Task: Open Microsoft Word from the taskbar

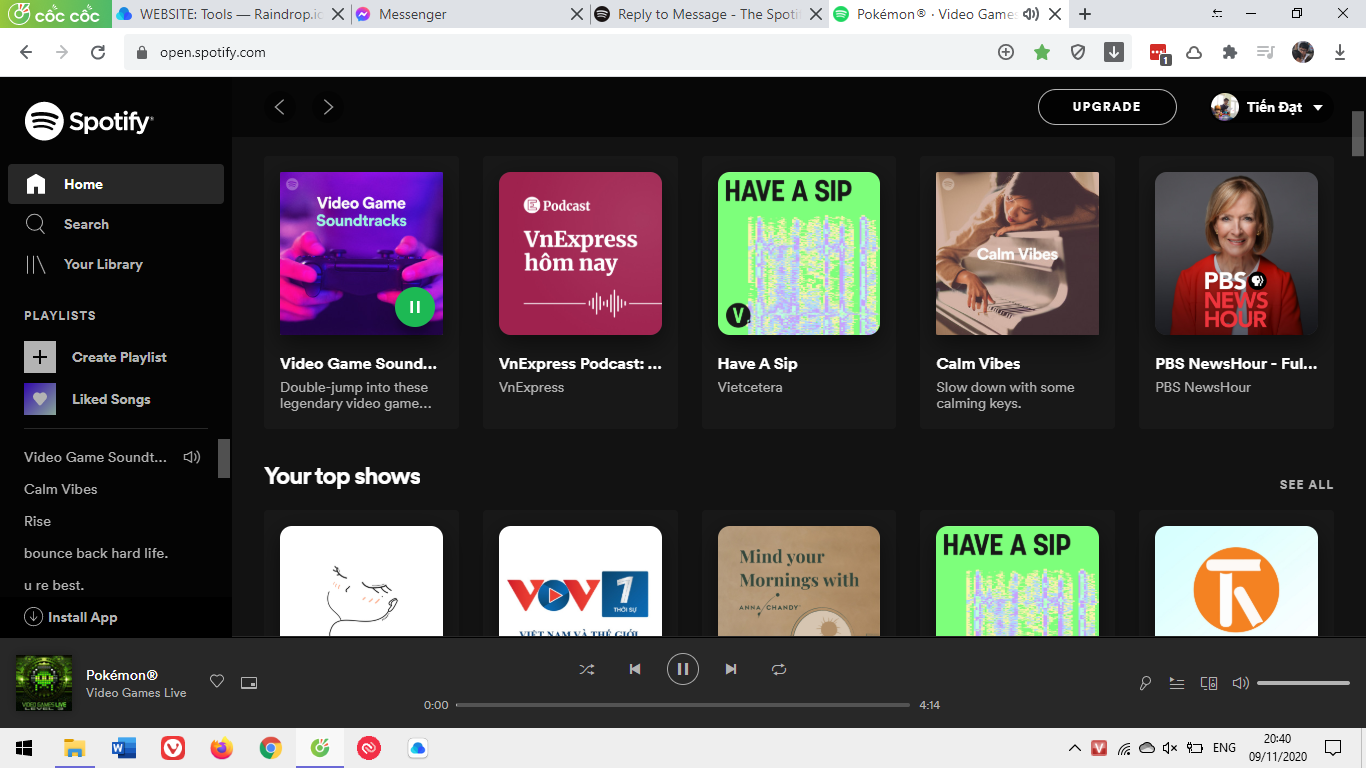Action: [124, 747]
